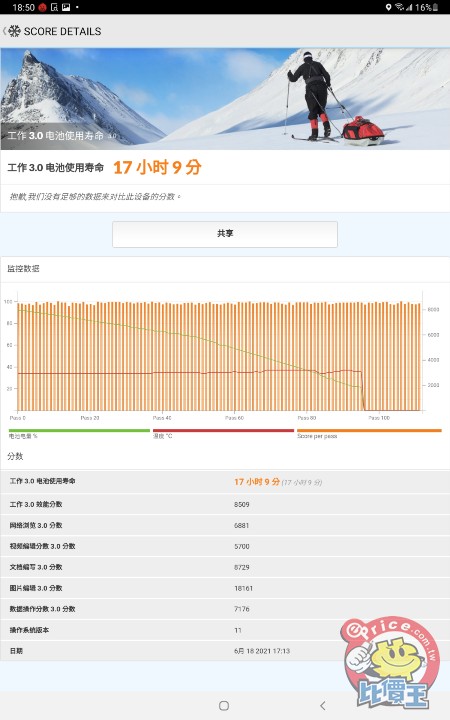
Task: Tap the 共享 share button
Action: (225, 234)
